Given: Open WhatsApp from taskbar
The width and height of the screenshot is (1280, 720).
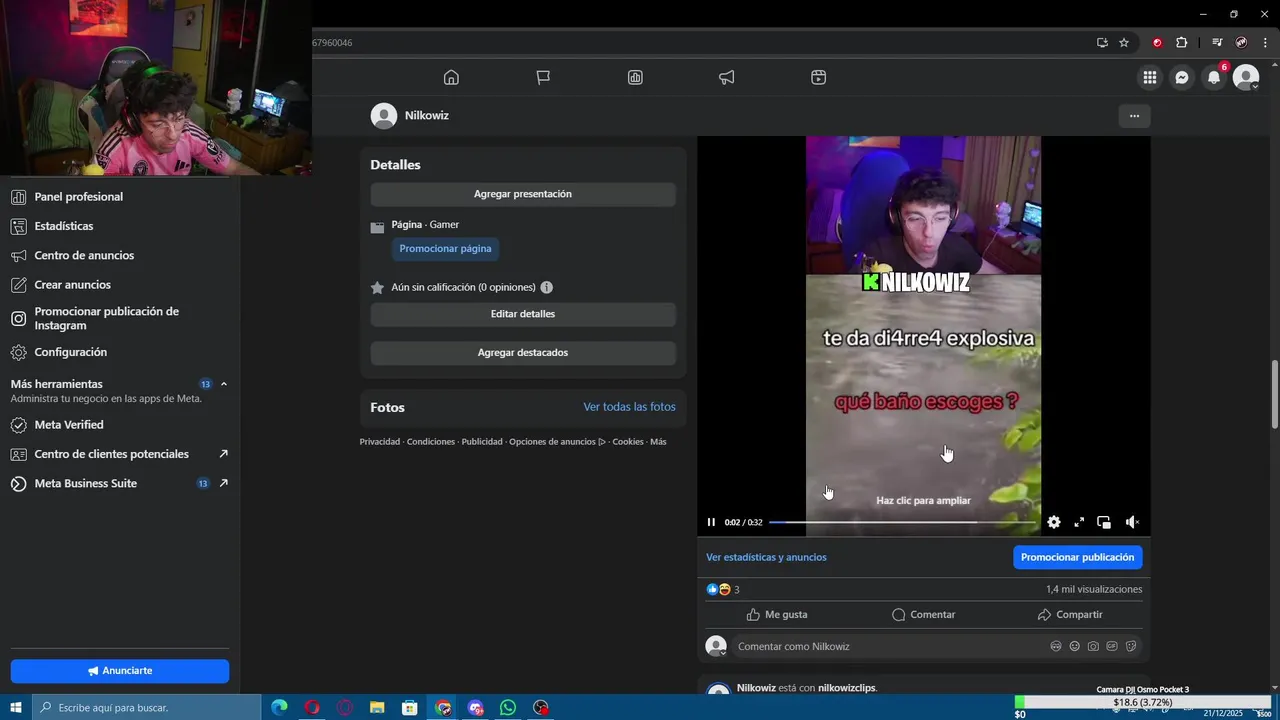Looking at the screenshot, I should tap(508, 708).
